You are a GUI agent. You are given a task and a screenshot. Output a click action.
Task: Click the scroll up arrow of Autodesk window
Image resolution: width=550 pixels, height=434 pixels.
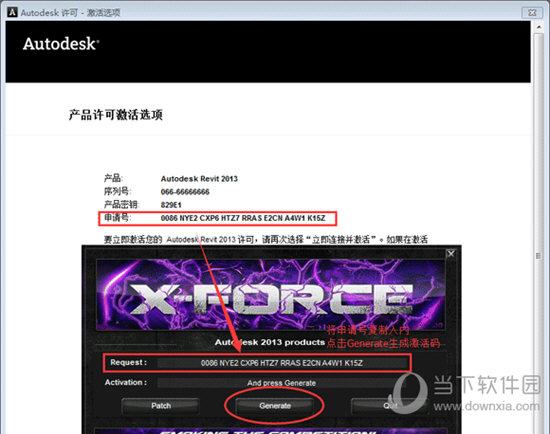click(539, 27)
